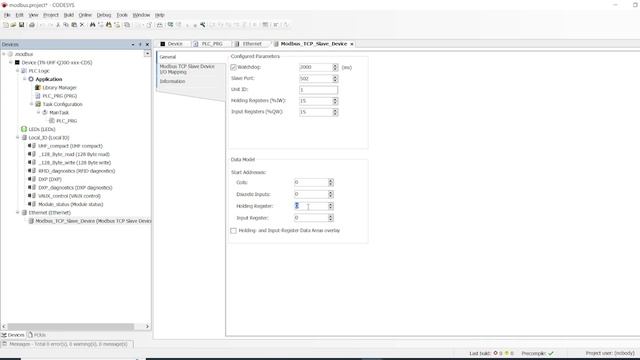The image size is (640, 360).
Task: Click the Task Configuration icon in tree
Action: click(38, 104)
